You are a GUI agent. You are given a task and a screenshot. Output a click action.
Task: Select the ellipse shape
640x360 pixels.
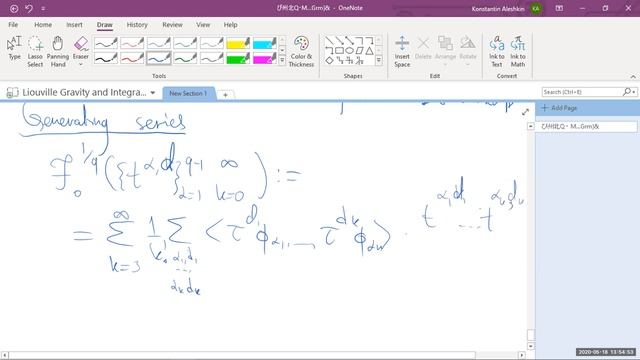point(349,51)
